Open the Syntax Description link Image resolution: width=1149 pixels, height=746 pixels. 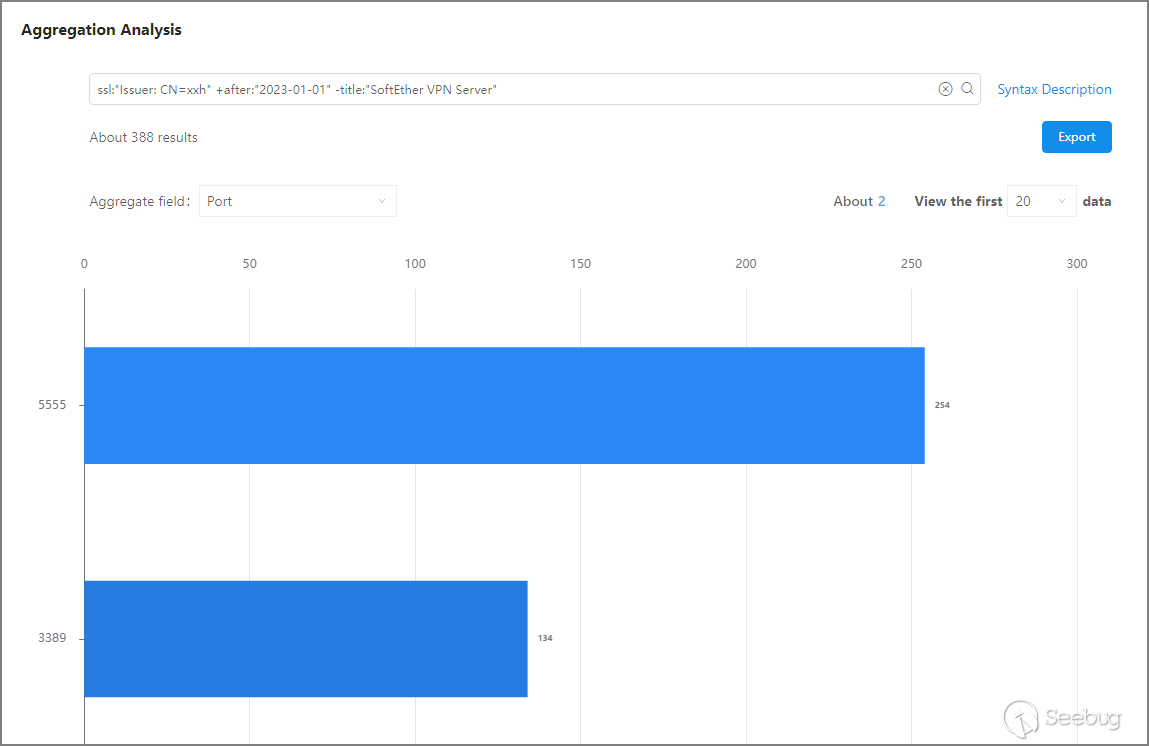1054,89
